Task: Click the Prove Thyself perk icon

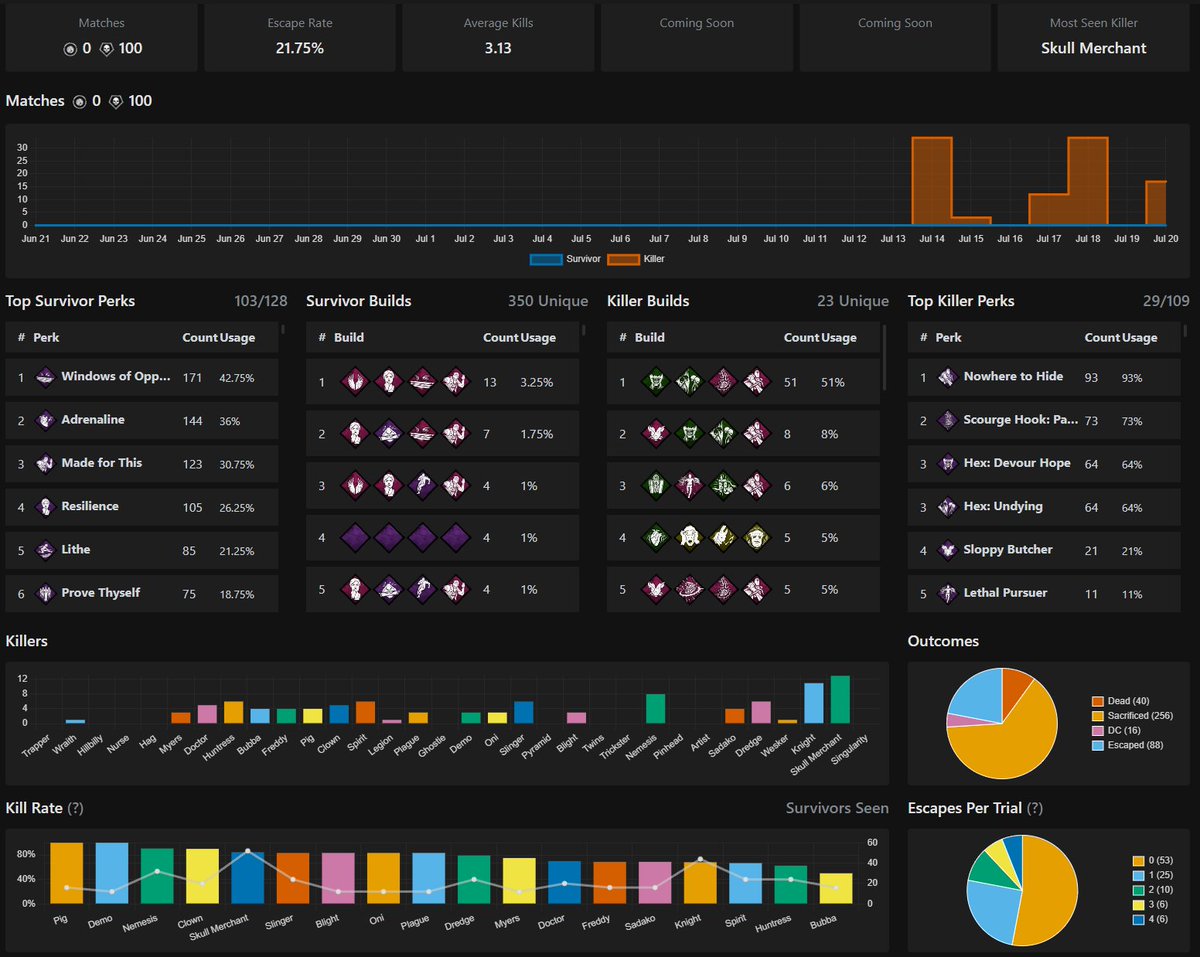Action: click(x=45, y=593)
